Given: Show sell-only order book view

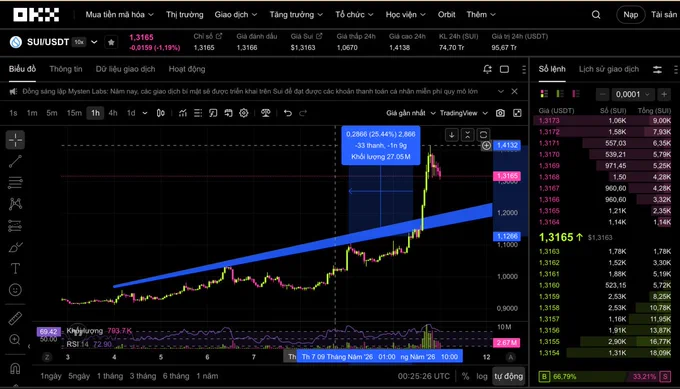Looking at the screenshot, I should point(576,94).
